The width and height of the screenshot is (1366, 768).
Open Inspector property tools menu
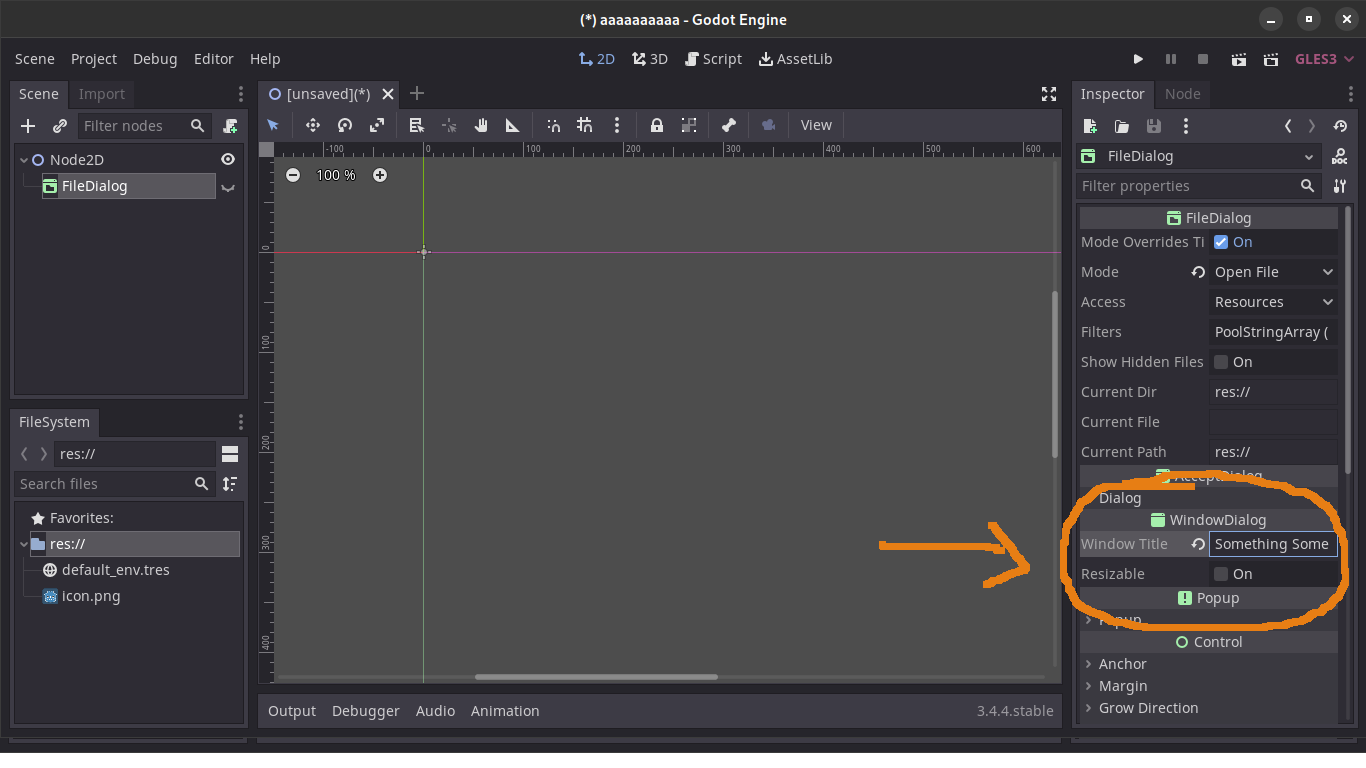coord(1340,186)
